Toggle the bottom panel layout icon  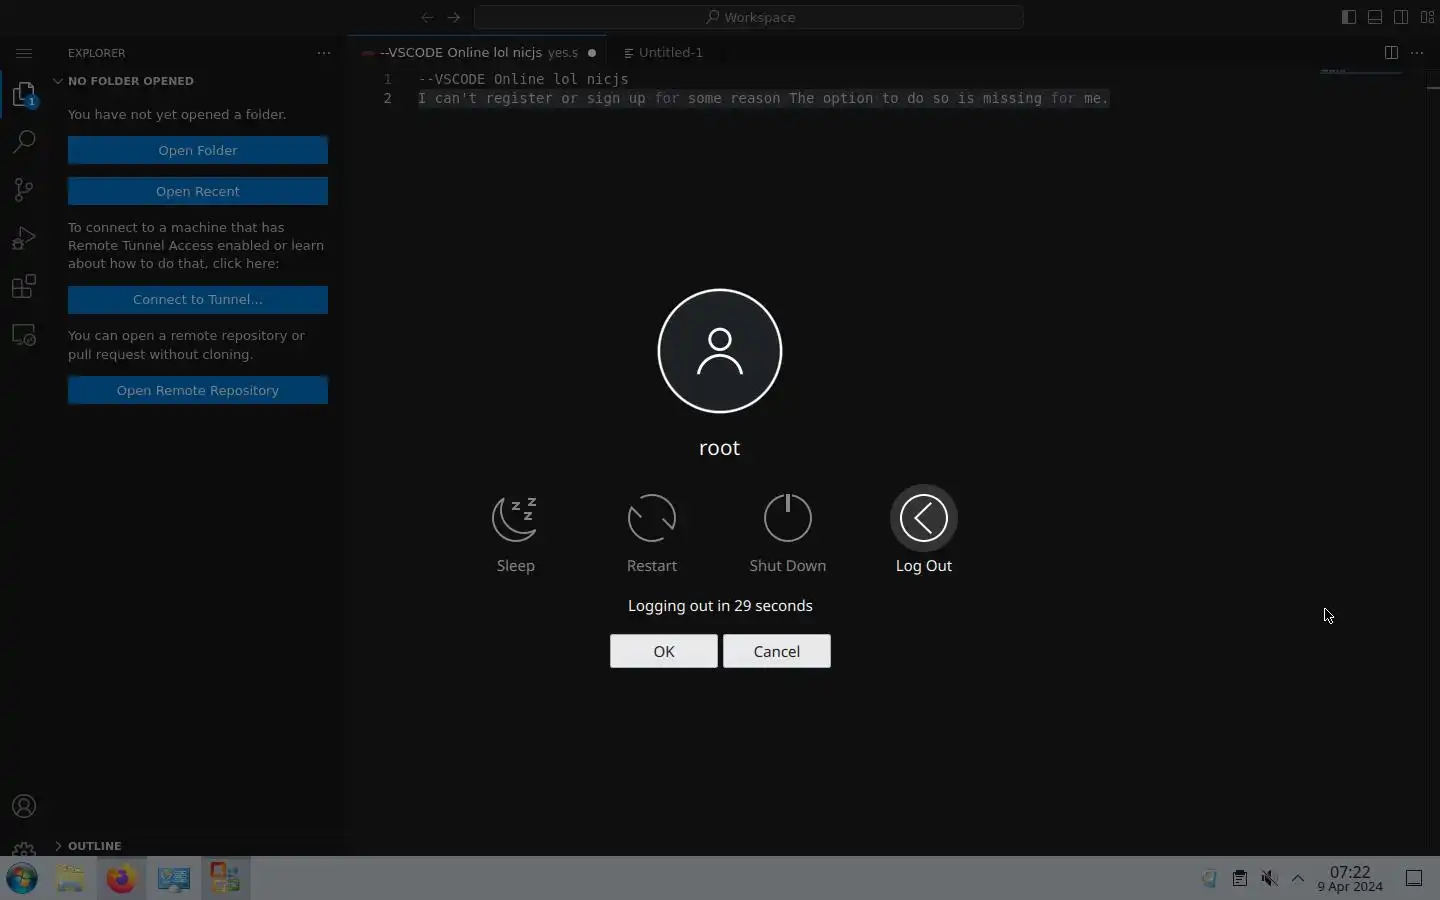coord(1375,17)
